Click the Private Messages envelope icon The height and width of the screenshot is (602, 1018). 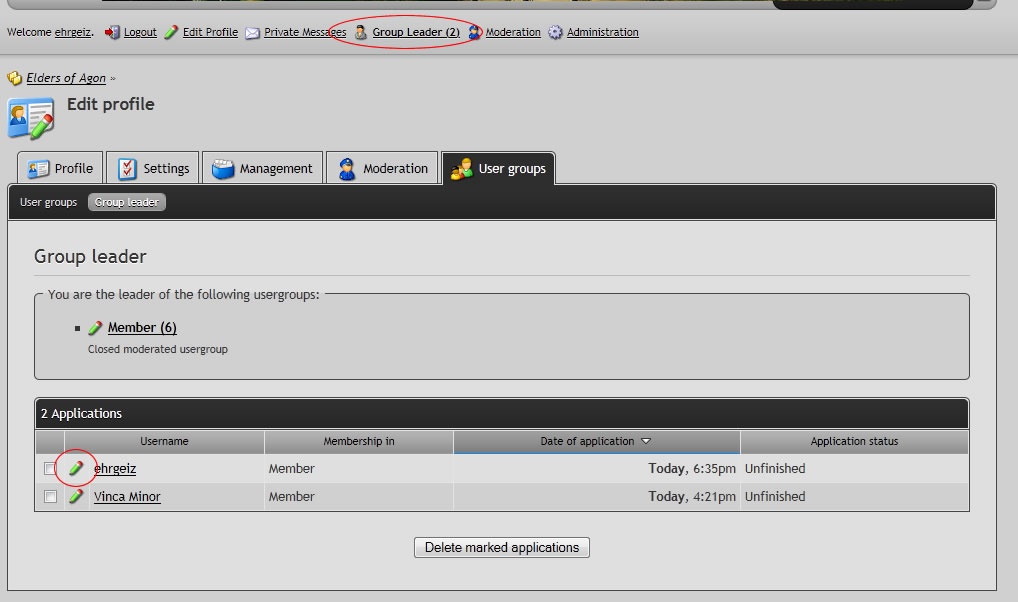pyautogui.click(x=253, y=33)
